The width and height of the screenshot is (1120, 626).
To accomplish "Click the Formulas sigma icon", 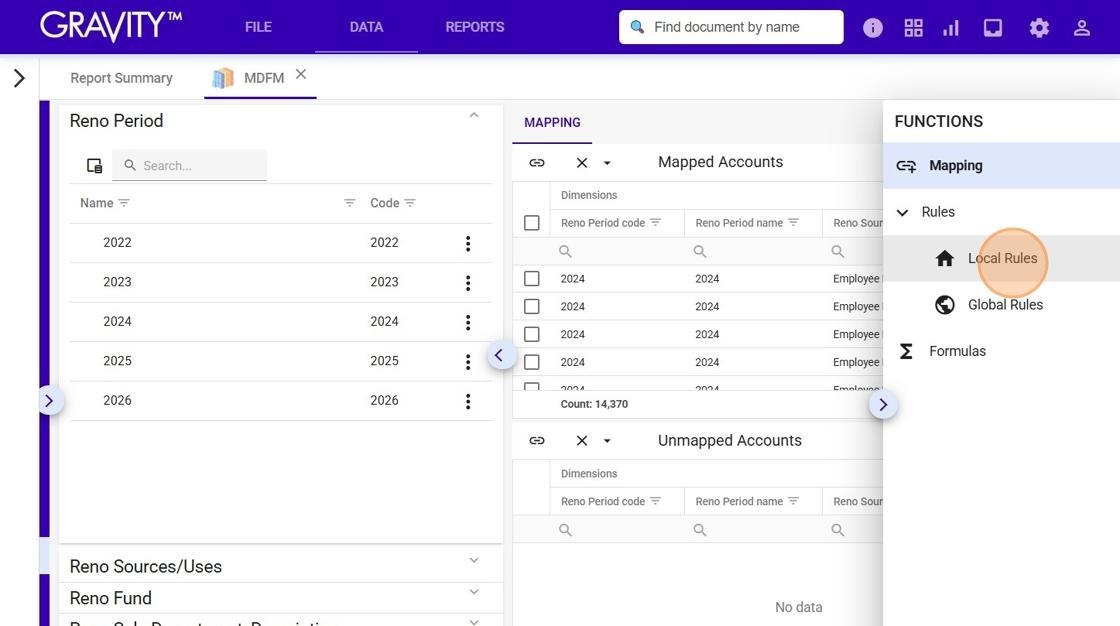I will coord(906,352).
